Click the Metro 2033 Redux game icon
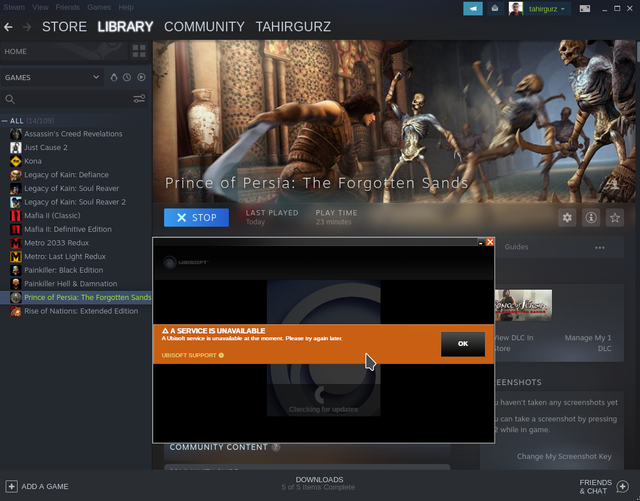Viewport: 640px width, 501px height. 16,243
